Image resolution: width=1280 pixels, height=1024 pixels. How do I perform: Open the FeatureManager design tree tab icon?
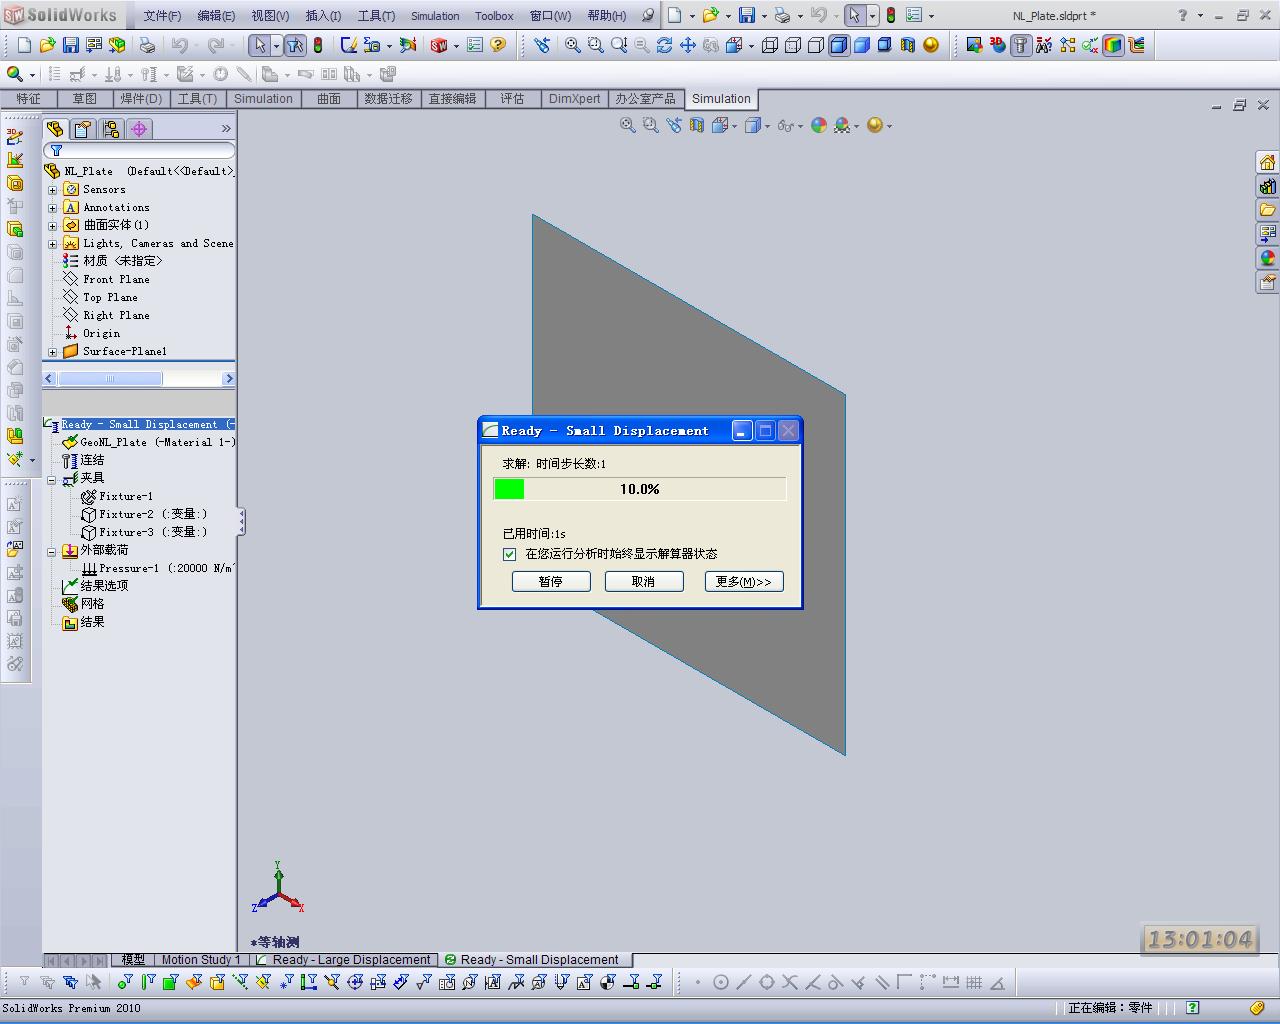[55, 129]
